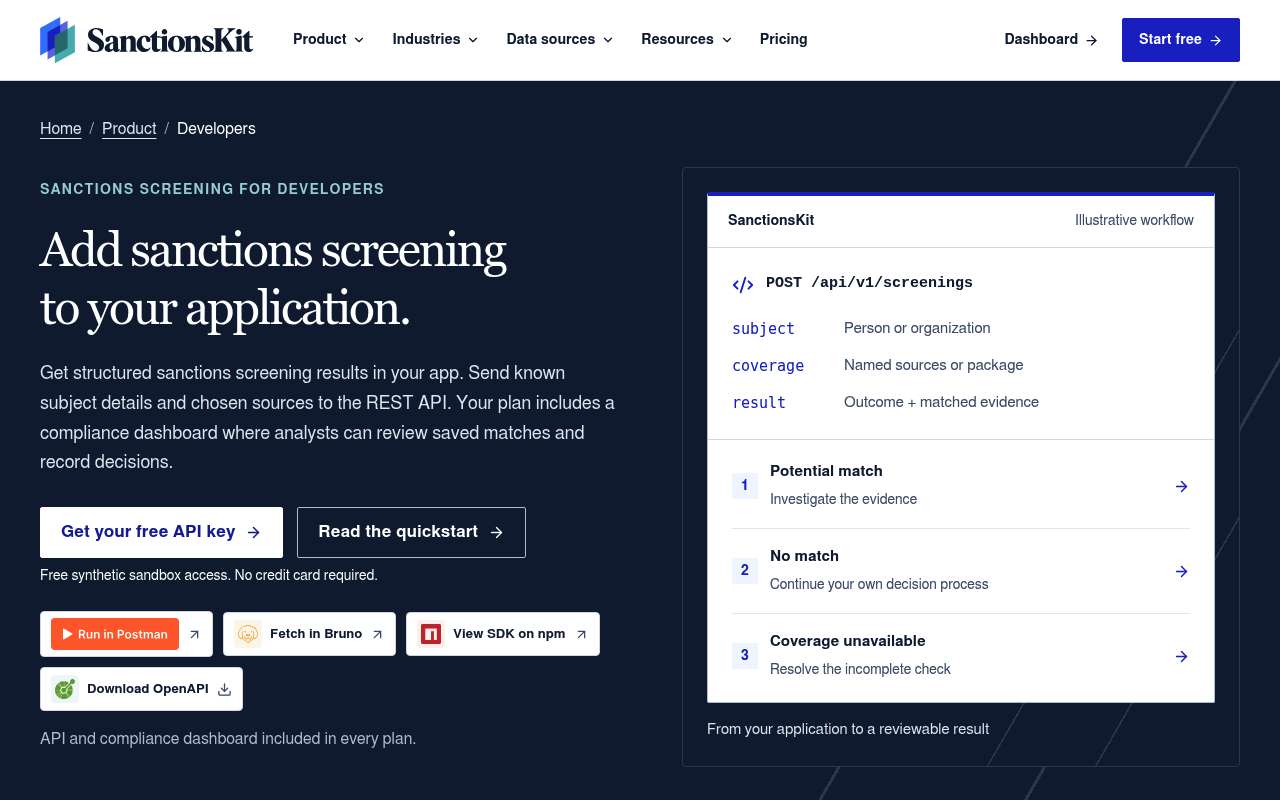The width and height of the screenshot is (1280, 800).
Task: Open the Potential match row arrow
Action: pos(1181,486)
